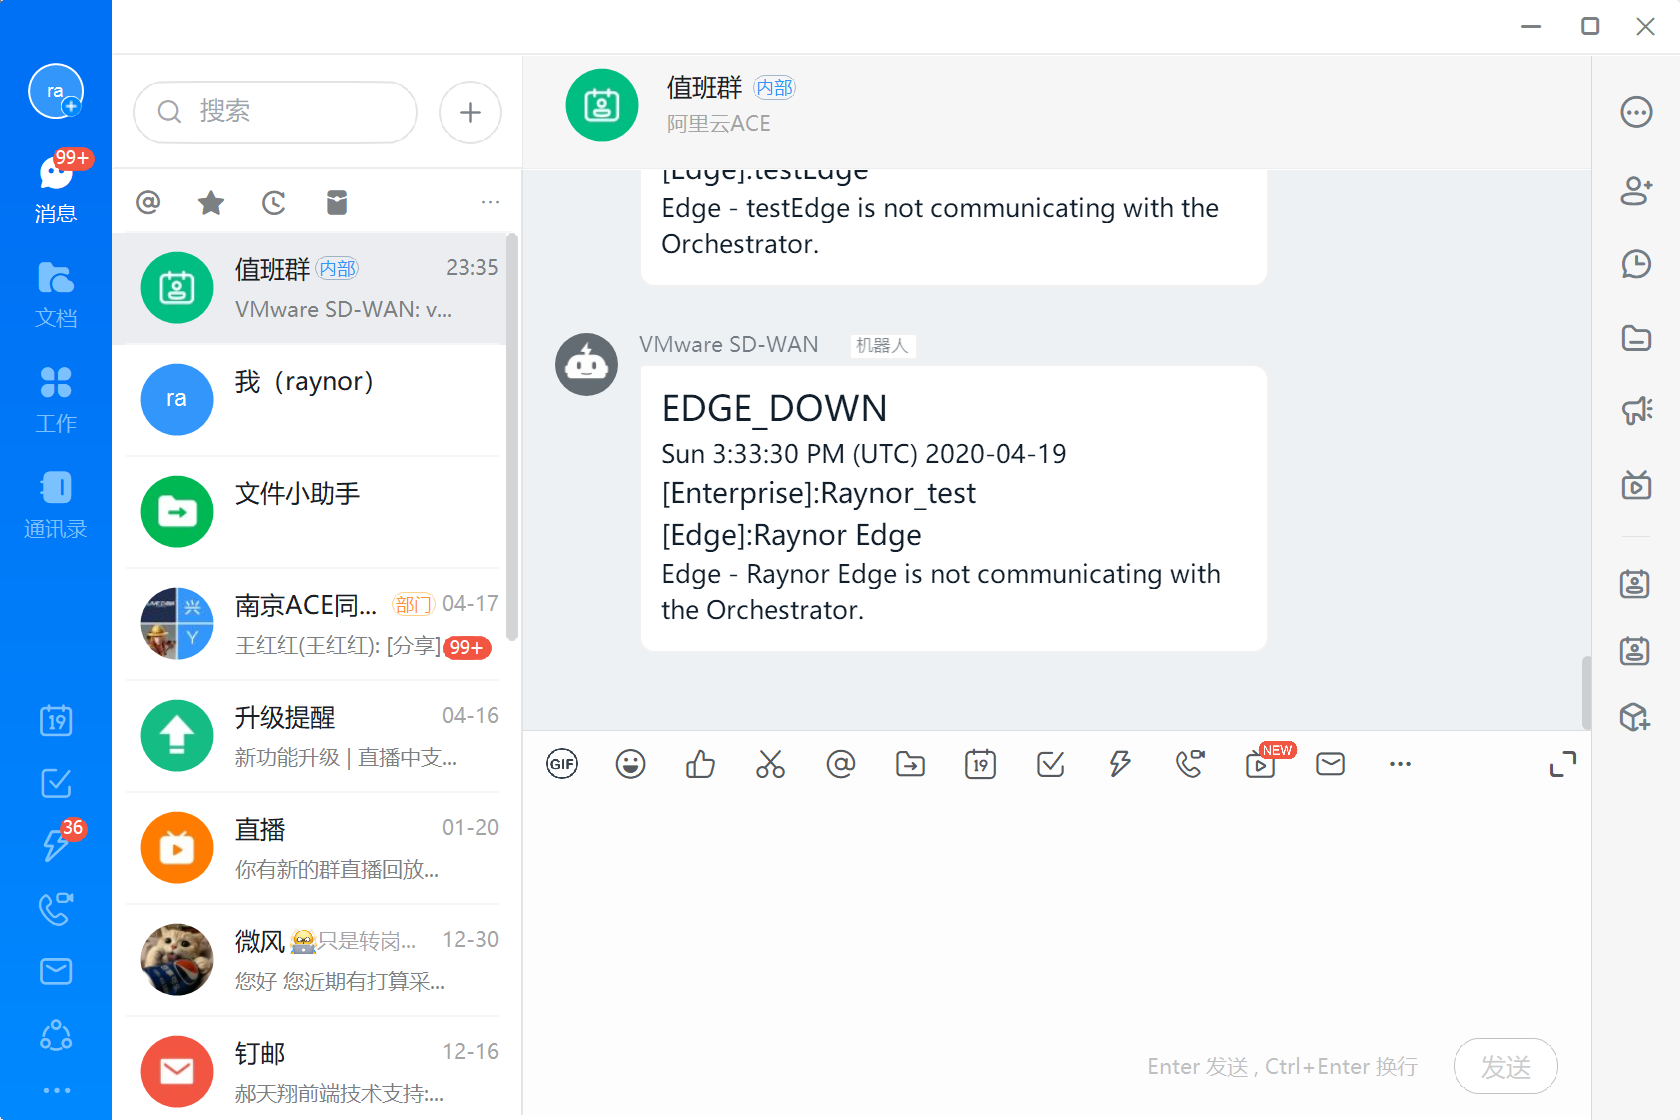
Task: Open group announcement megaphone icon
Action: click(1636, 410)
